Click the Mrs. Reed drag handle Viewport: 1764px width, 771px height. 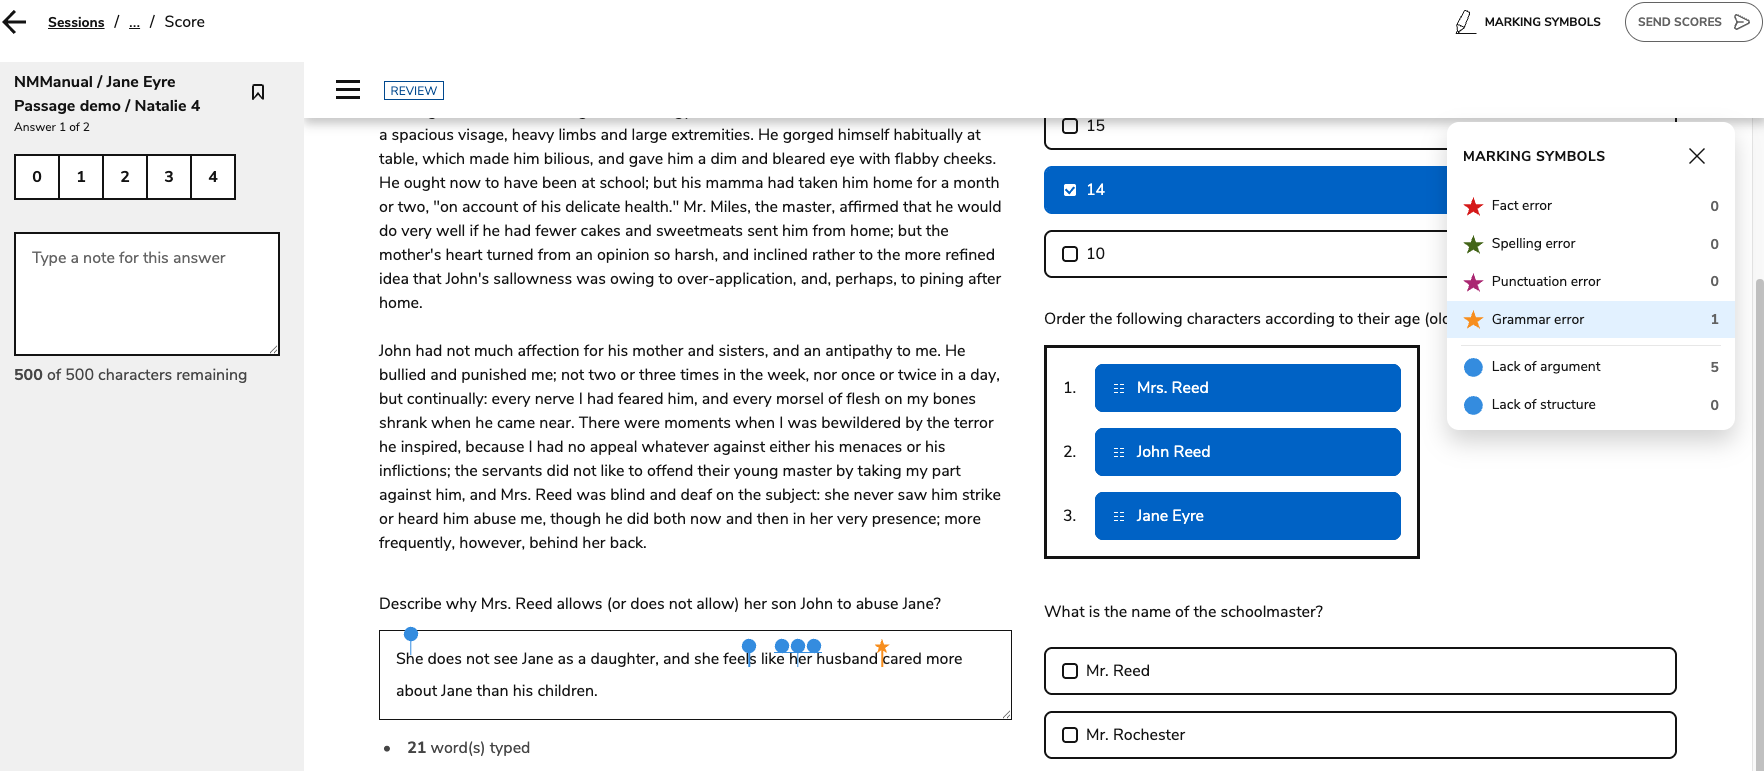[x=1119, y=388]
